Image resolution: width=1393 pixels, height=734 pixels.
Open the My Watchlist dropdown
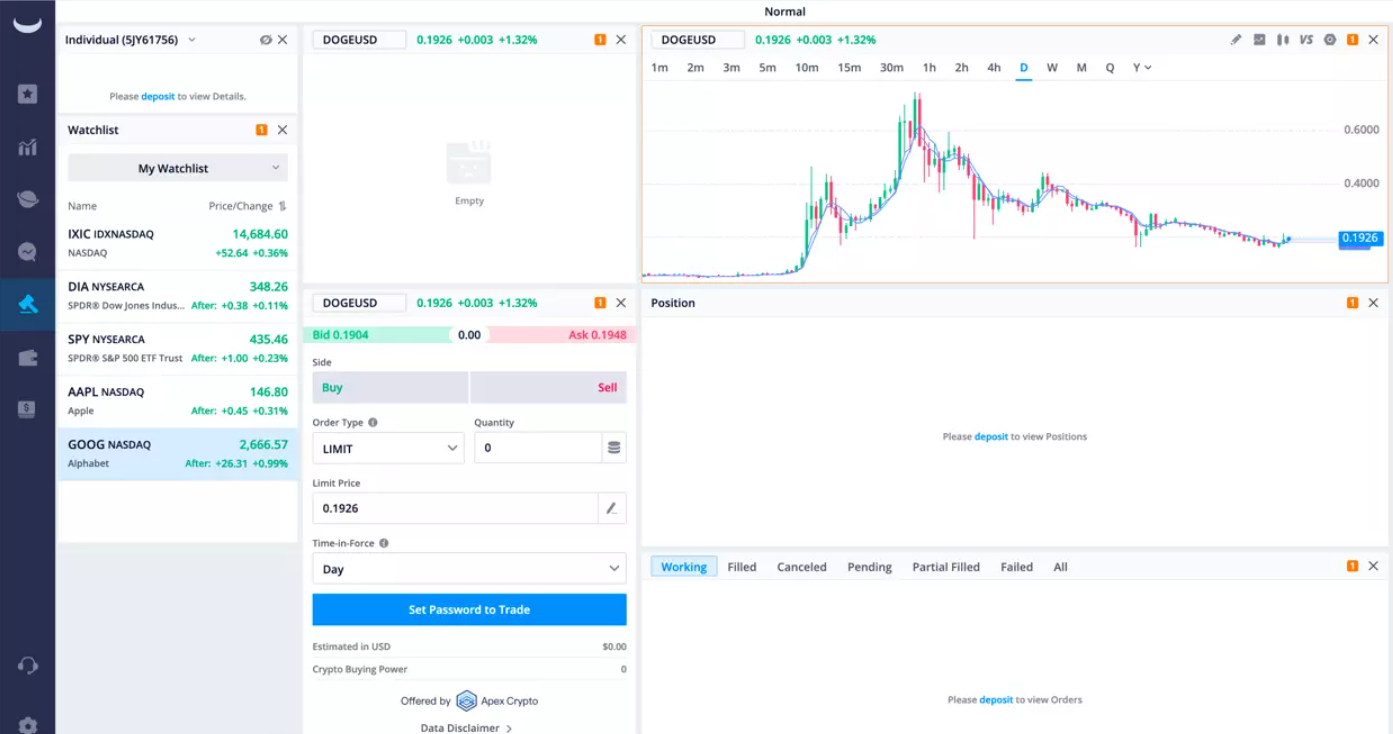177,168
